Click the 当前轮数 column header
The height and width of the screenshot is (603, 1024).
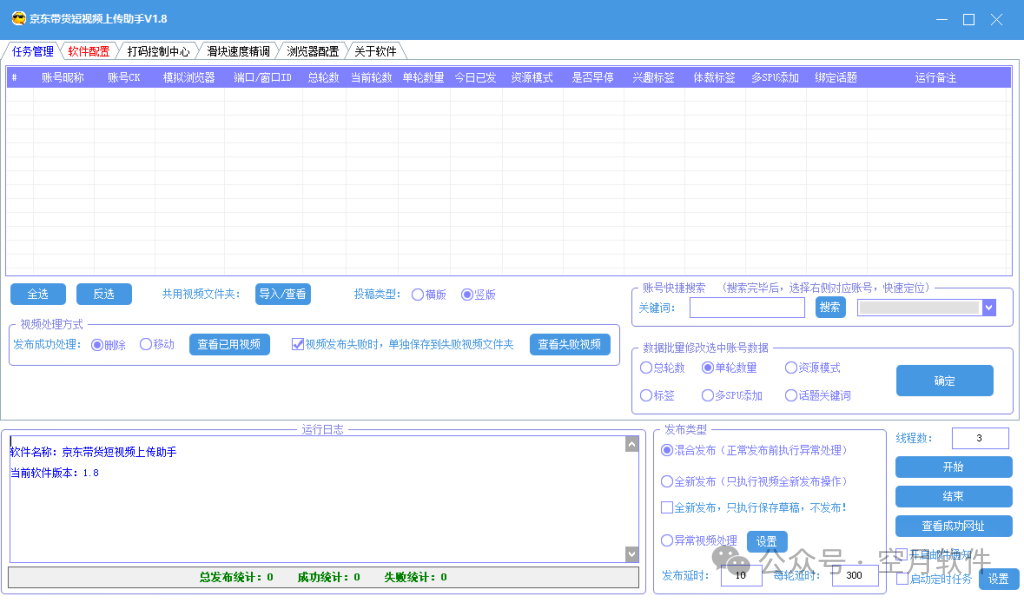372,78
